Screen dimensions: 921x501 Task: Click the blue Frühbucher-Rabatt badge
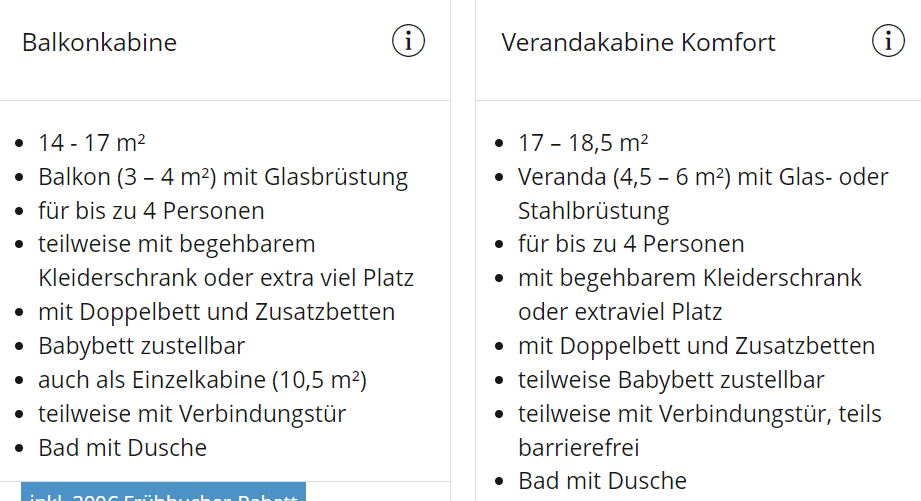pyautogui.click(x=163, y=493)
